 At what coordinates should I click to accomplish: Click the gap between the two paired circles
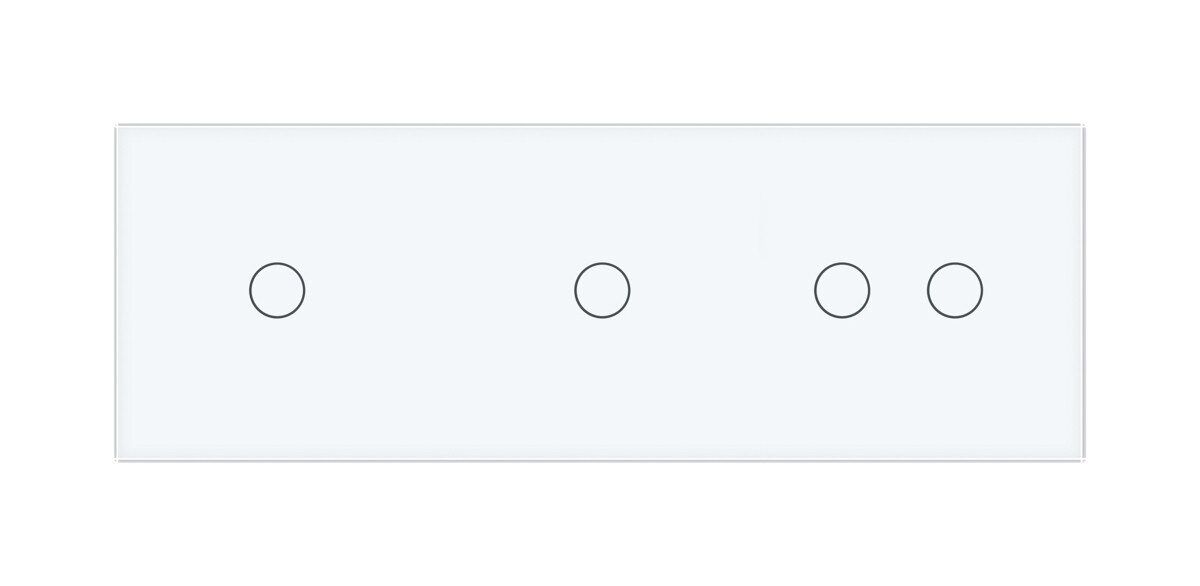(x=898, y=291)
